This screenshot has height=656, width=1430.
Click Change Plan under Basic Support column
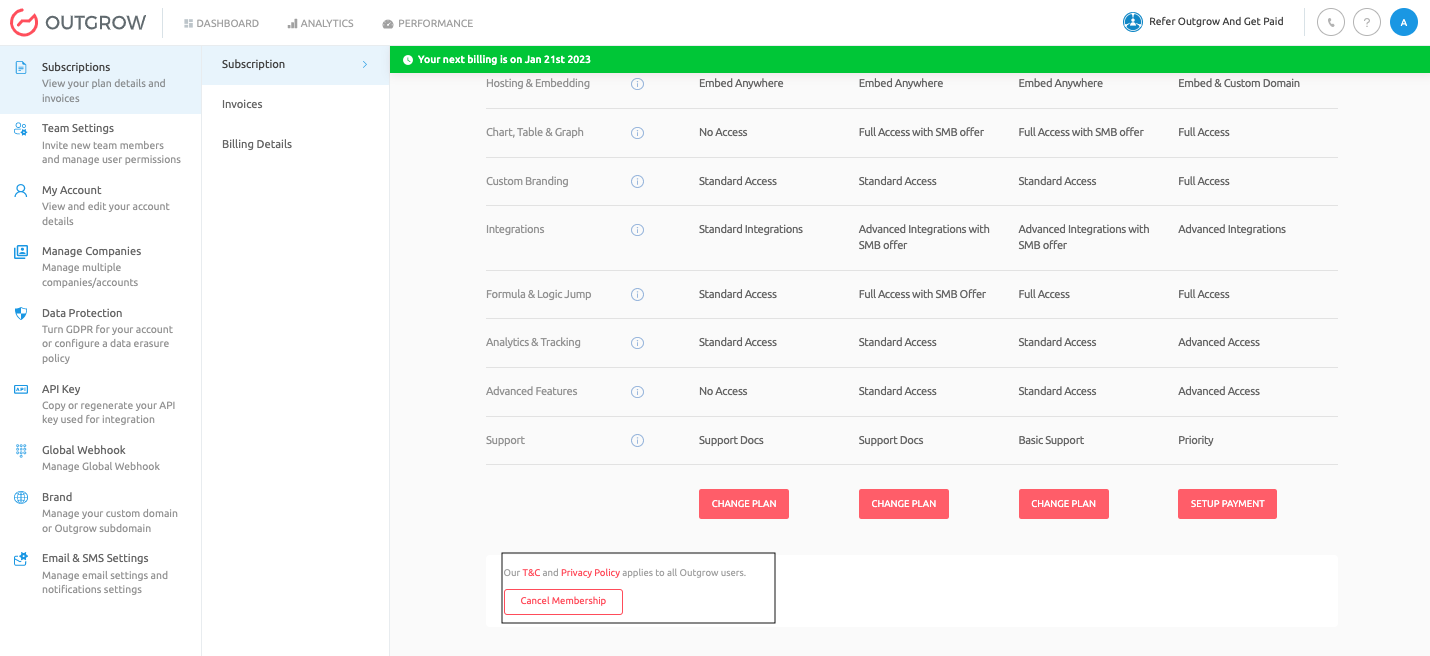coord(1064,504)
